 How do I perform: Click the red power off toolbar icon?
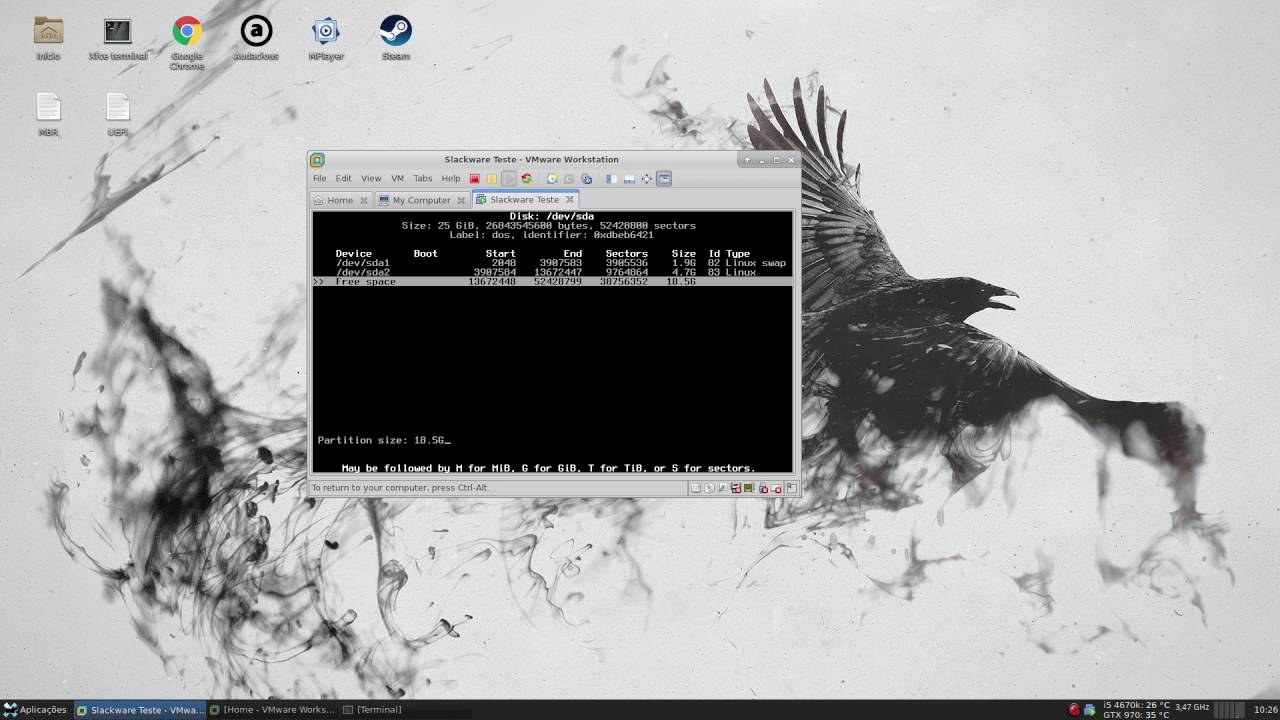pos(475,179)
